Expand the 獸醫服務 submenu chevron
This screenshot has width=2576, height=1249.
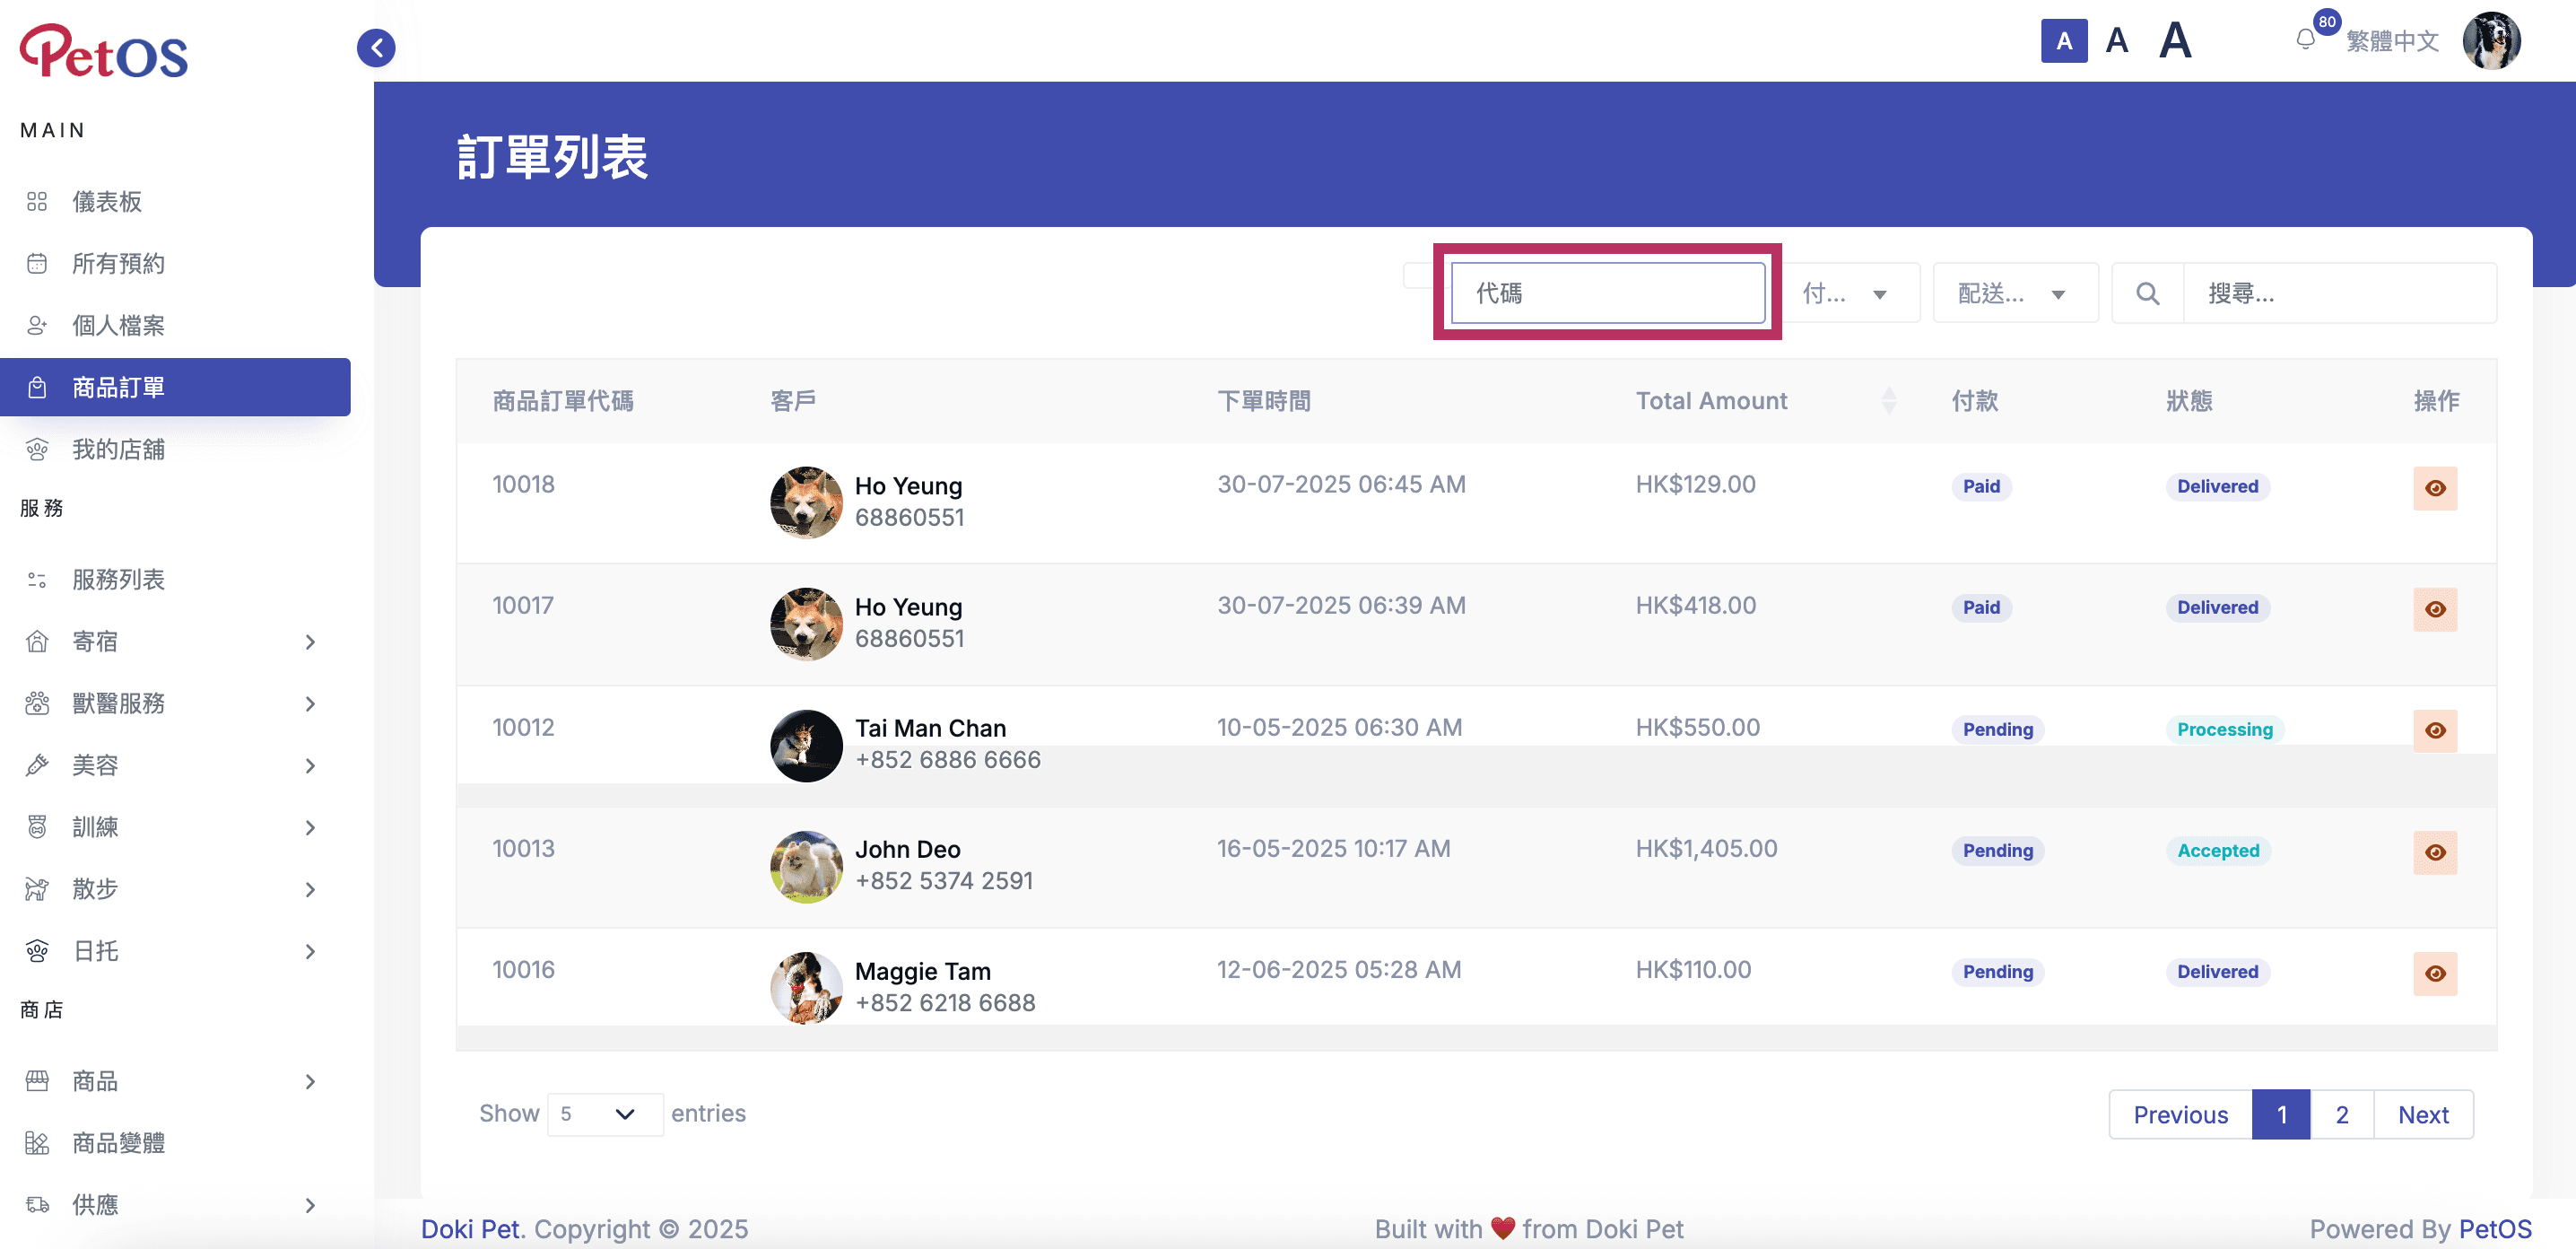(310, 704)
